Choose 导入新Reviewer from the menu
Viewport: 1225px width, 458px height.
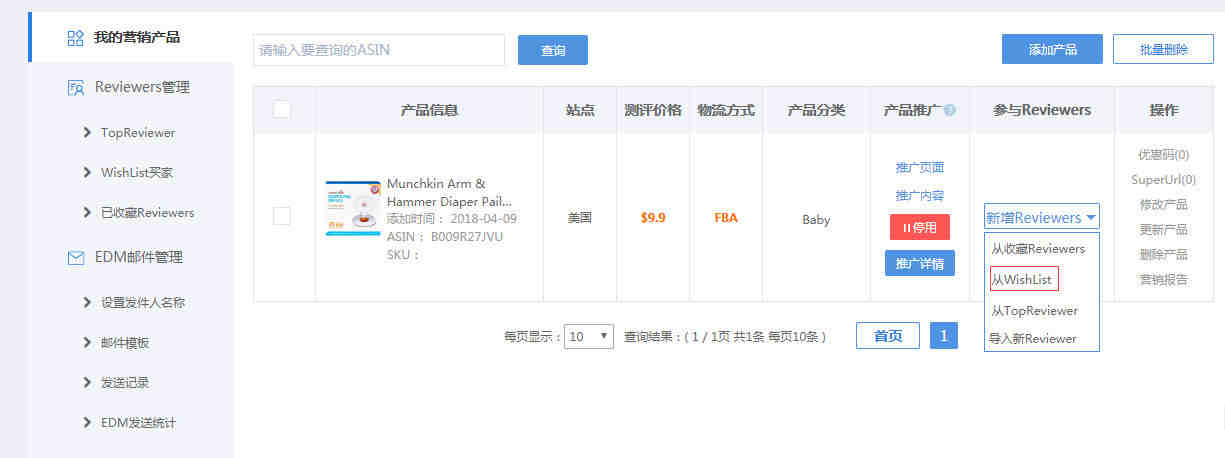1033,339
